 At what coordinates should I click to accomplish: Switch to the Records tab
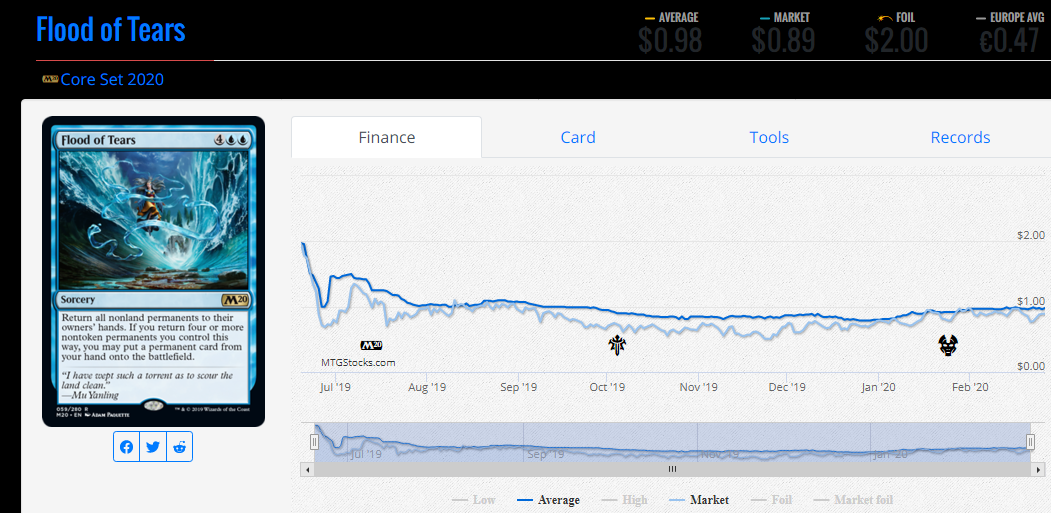pyautogui.click(x=960, y=137)
